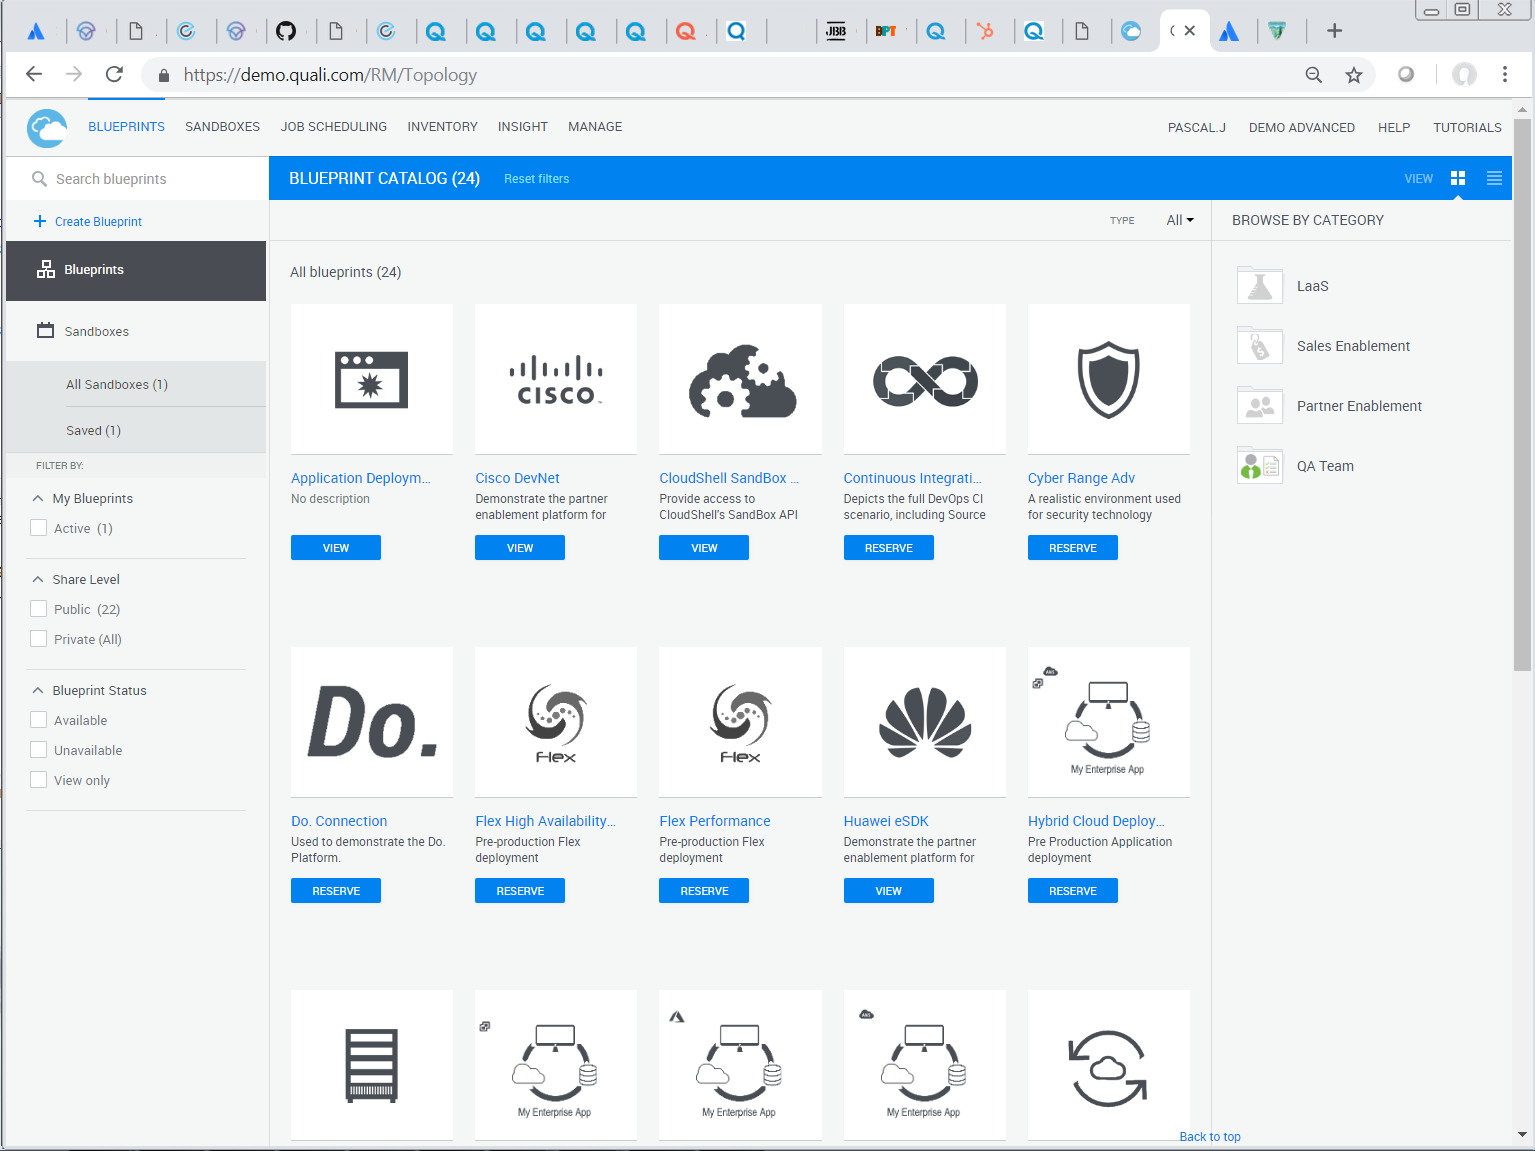Open the browser three-dot menu
1535x1151 pixels.
(x=1504, y=74)
